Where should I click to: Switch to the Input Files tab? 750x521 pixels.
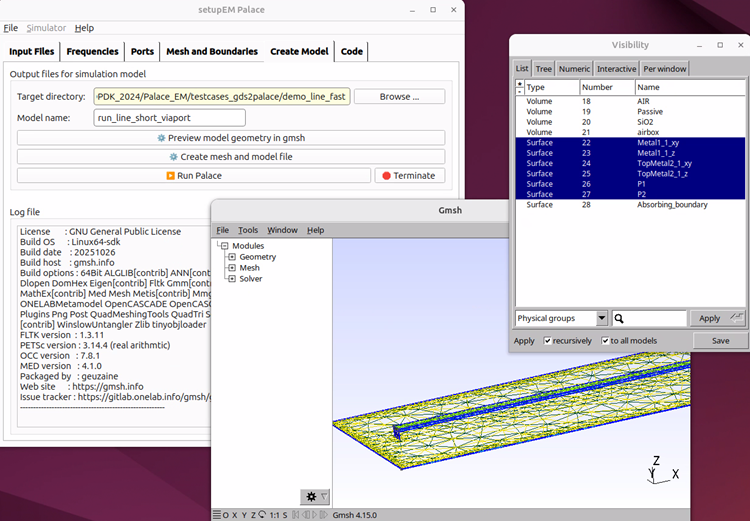(x=32, y=51)
